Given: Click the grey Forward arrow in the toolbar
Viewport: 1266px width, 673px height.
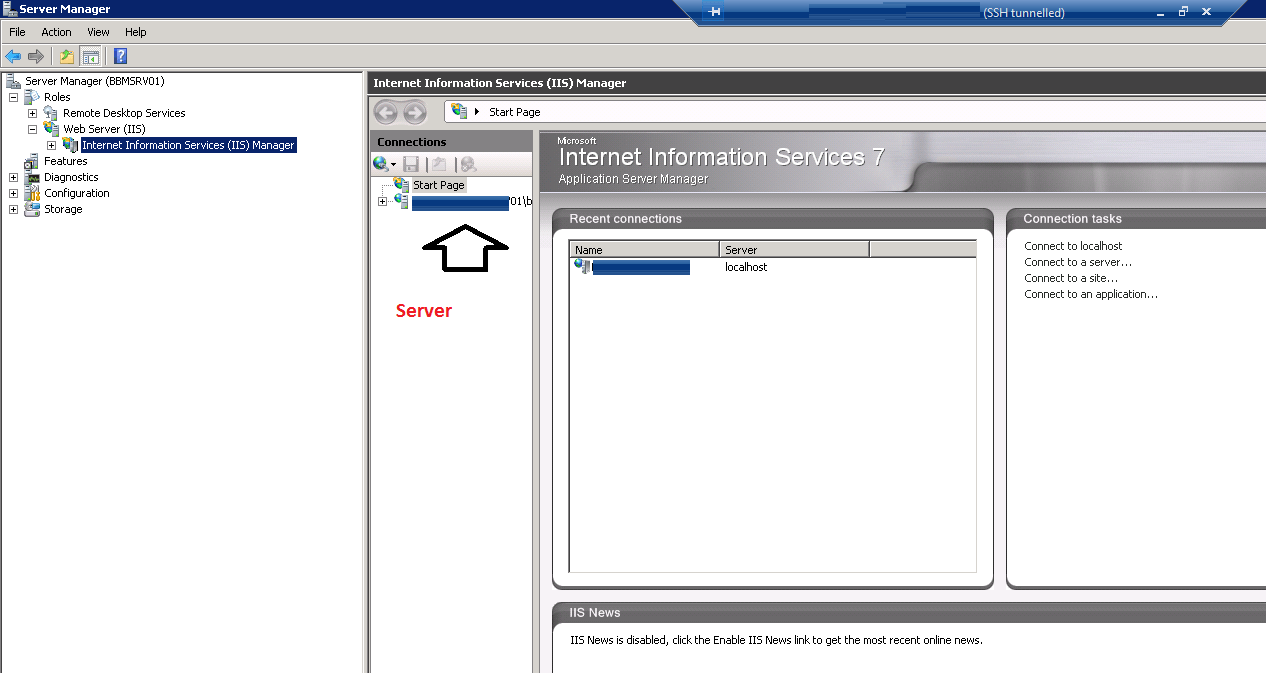Looking at the screenshot, I should point(36,56).
